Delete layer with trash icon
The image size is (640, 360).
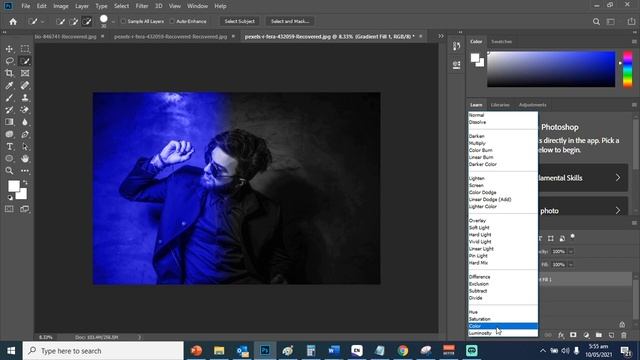(x=624, y=335)
